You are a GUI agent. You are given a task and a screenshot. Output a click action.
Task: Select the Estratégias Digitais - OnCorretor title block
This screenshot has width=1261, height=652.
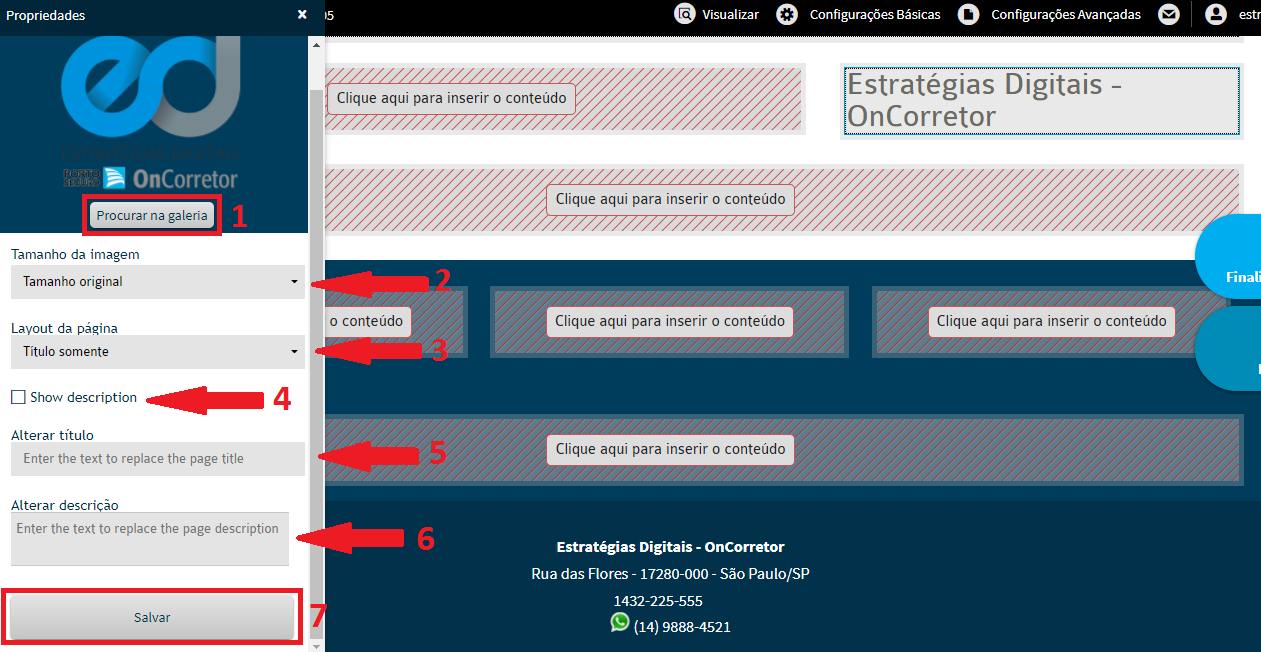coord(1041,100)
